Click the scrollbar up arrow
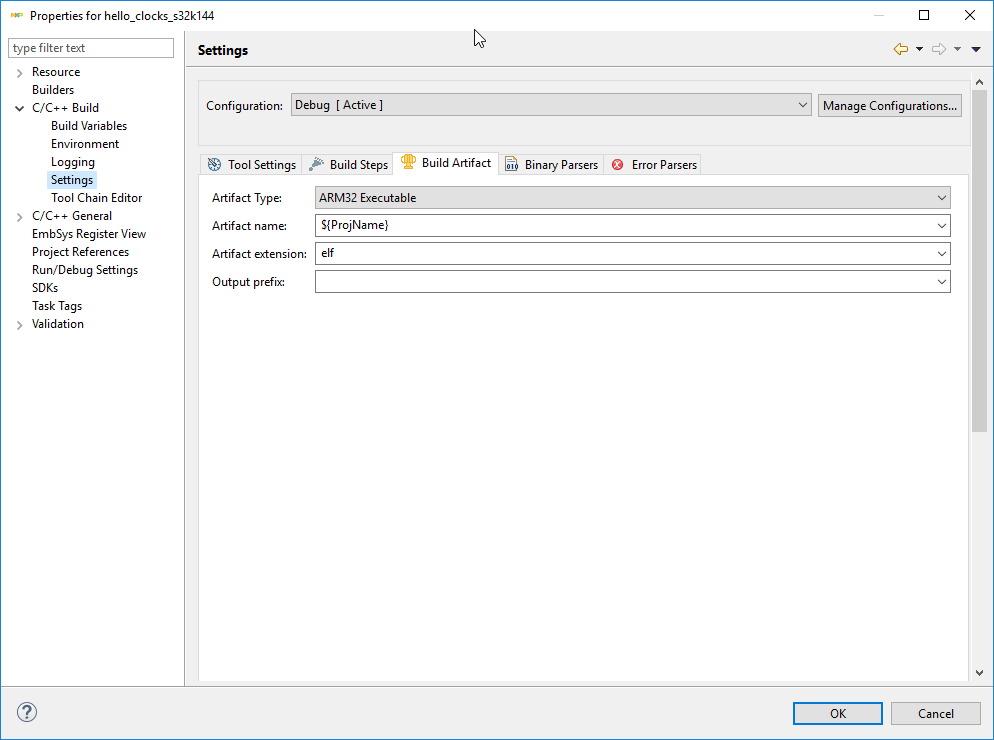 coord(979,82)
